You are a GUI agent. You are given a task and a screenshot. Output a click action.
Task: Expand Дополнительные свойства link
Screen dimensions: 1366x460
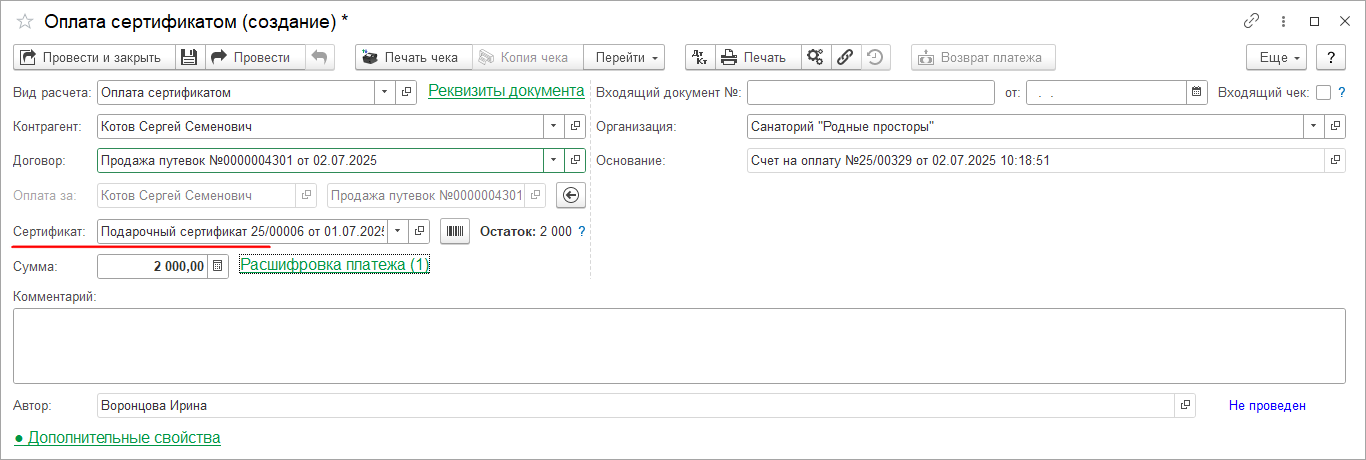(117, 438)
